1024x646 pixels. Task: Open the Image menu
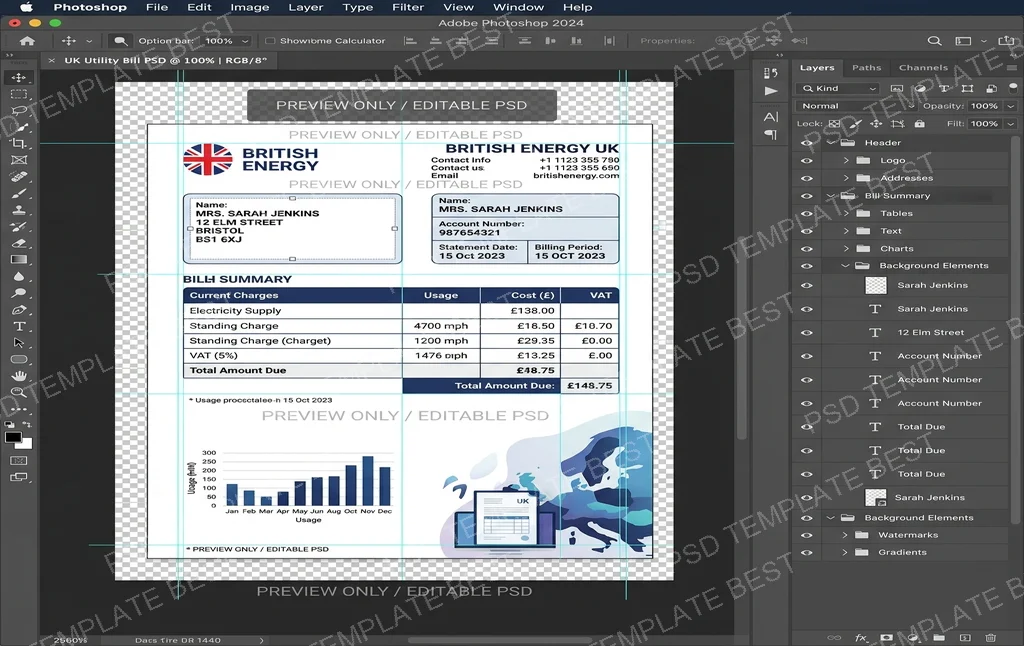[249, 7]
